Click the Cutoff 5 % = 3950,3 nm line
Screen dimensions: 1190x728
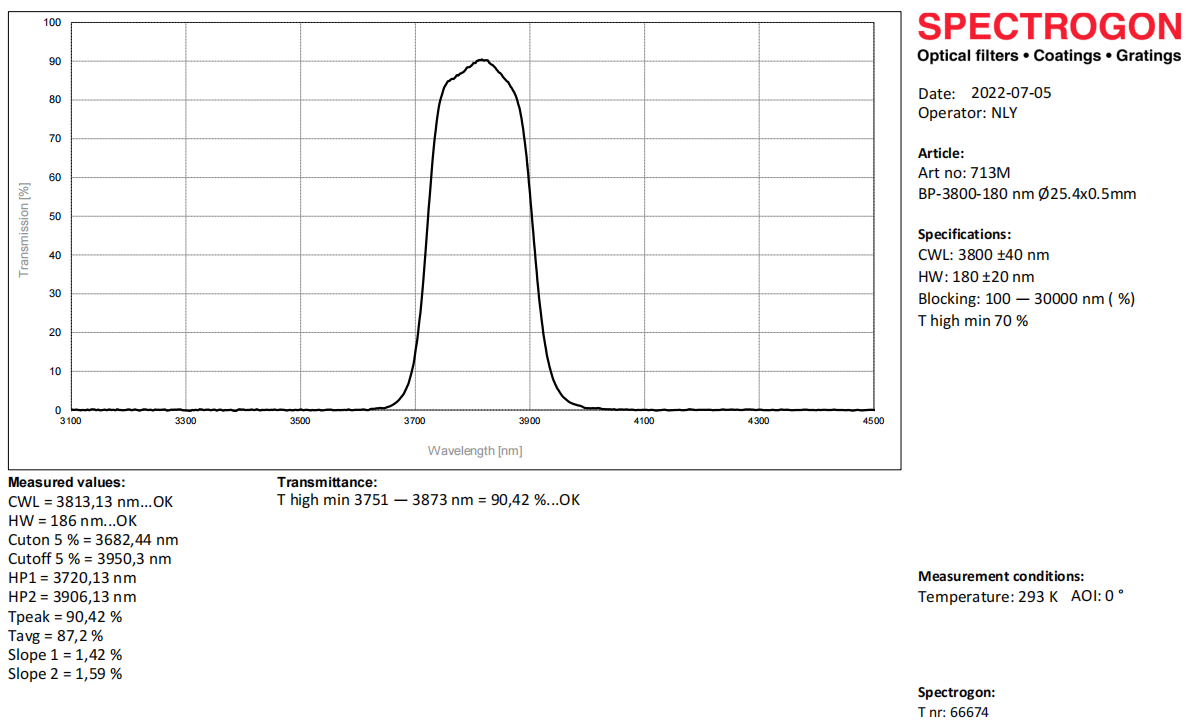point(89,559)
